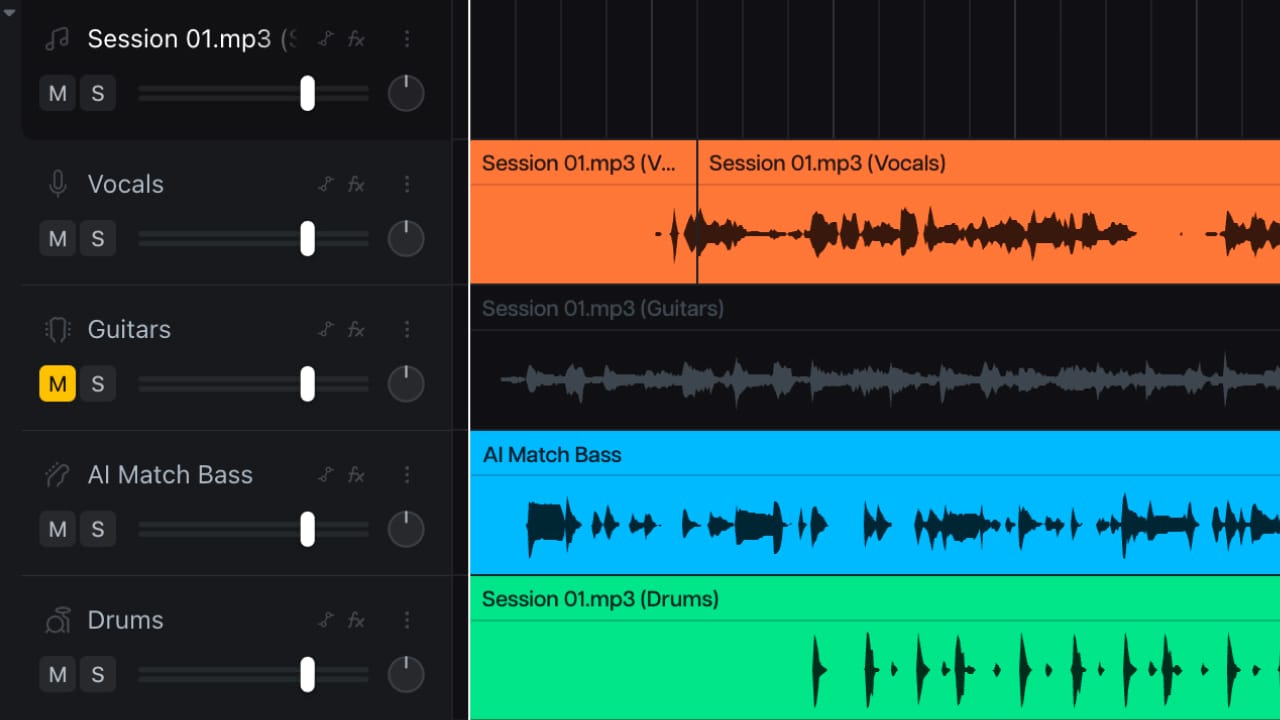Open fx effects for AI Match Bass track

(x=356, y=475)
